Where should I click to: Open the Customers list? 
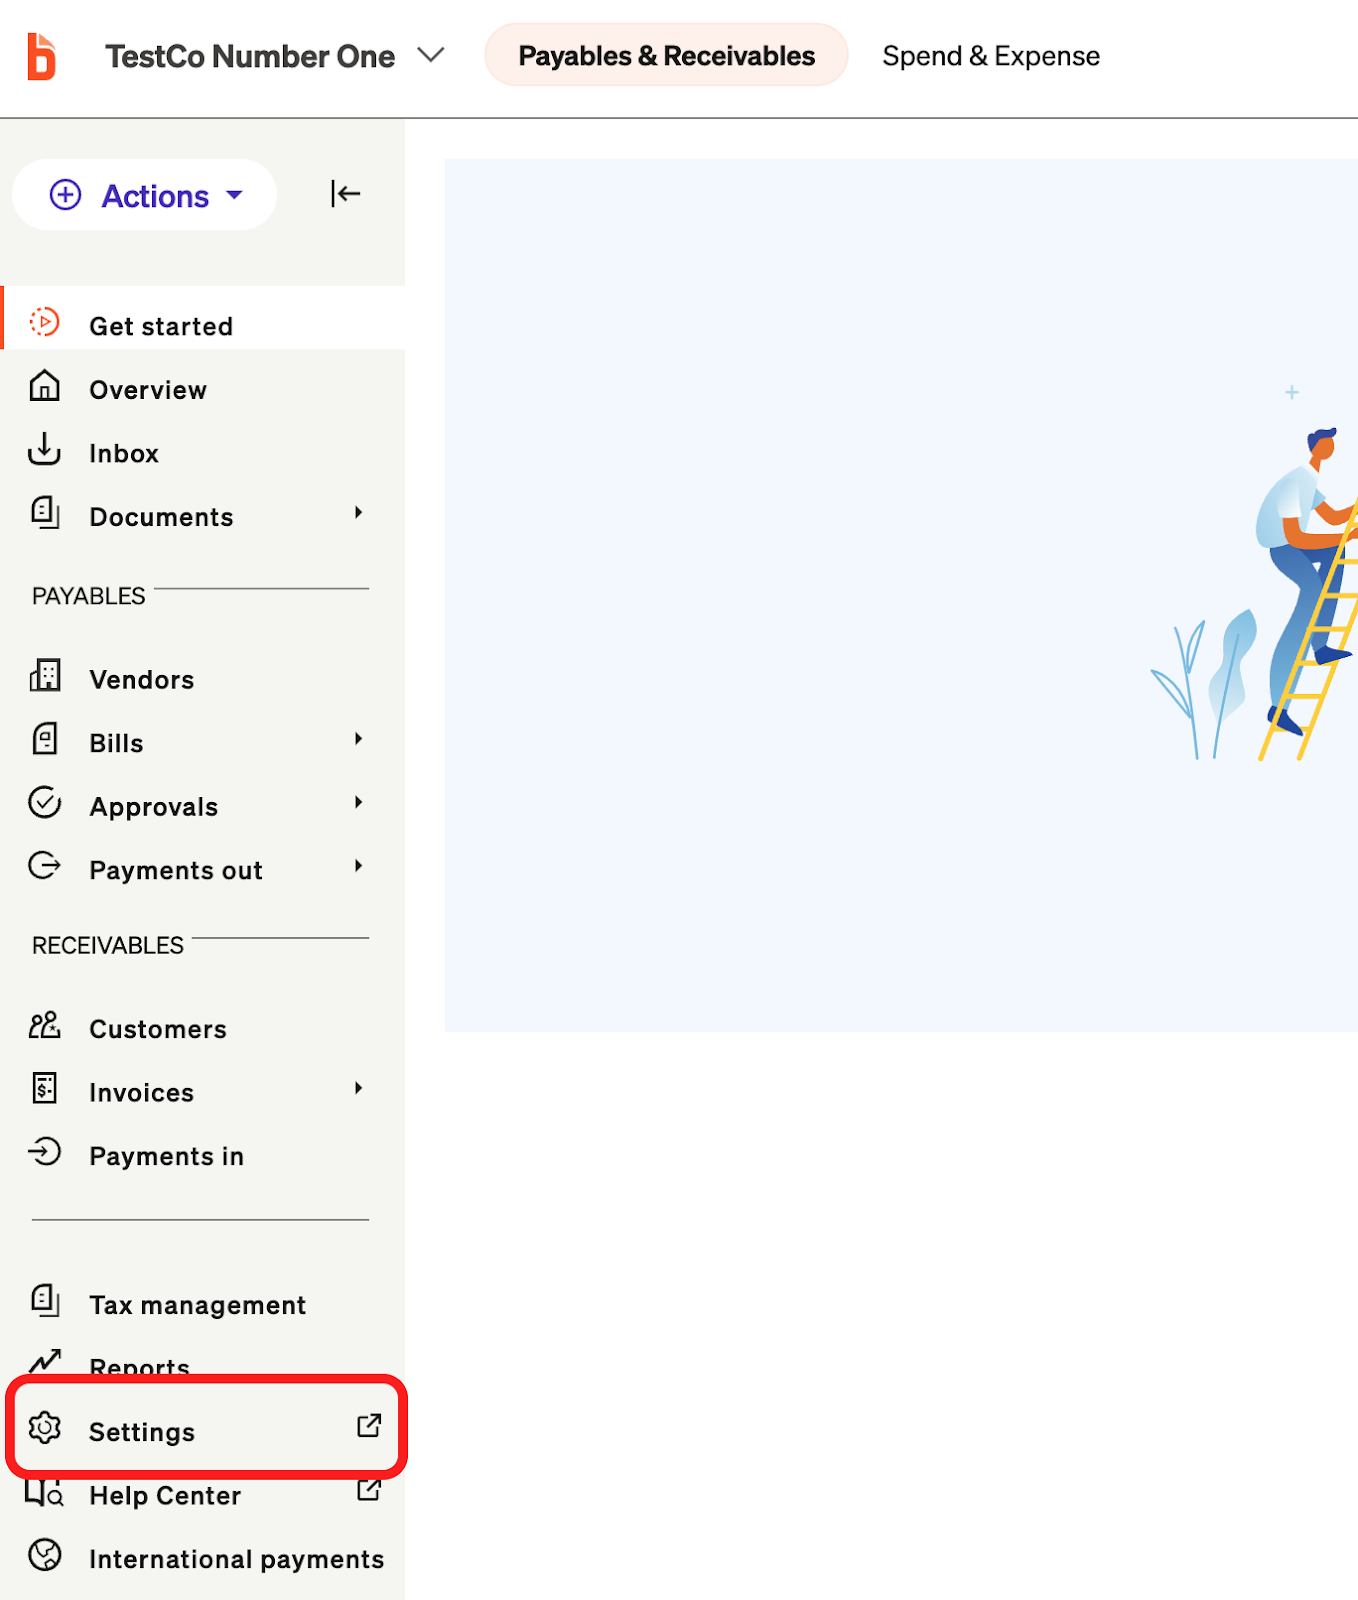[157, 1030]
